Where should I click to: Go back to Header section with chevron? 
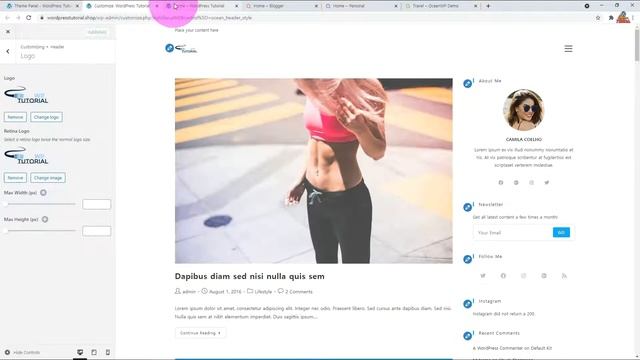click(8, 51)
